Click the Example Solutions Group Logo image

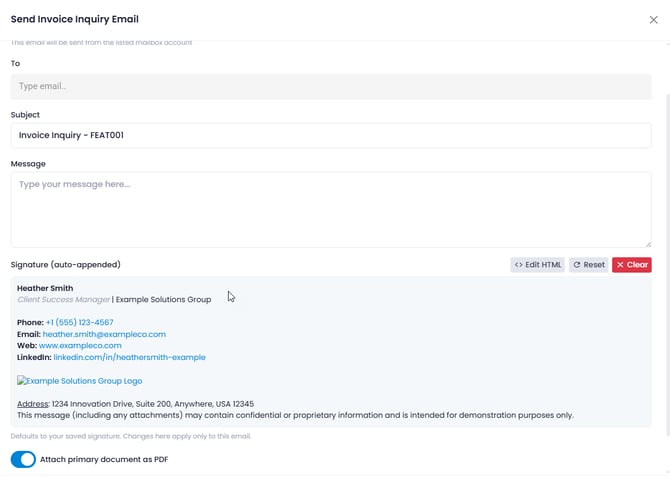point(79,381)
